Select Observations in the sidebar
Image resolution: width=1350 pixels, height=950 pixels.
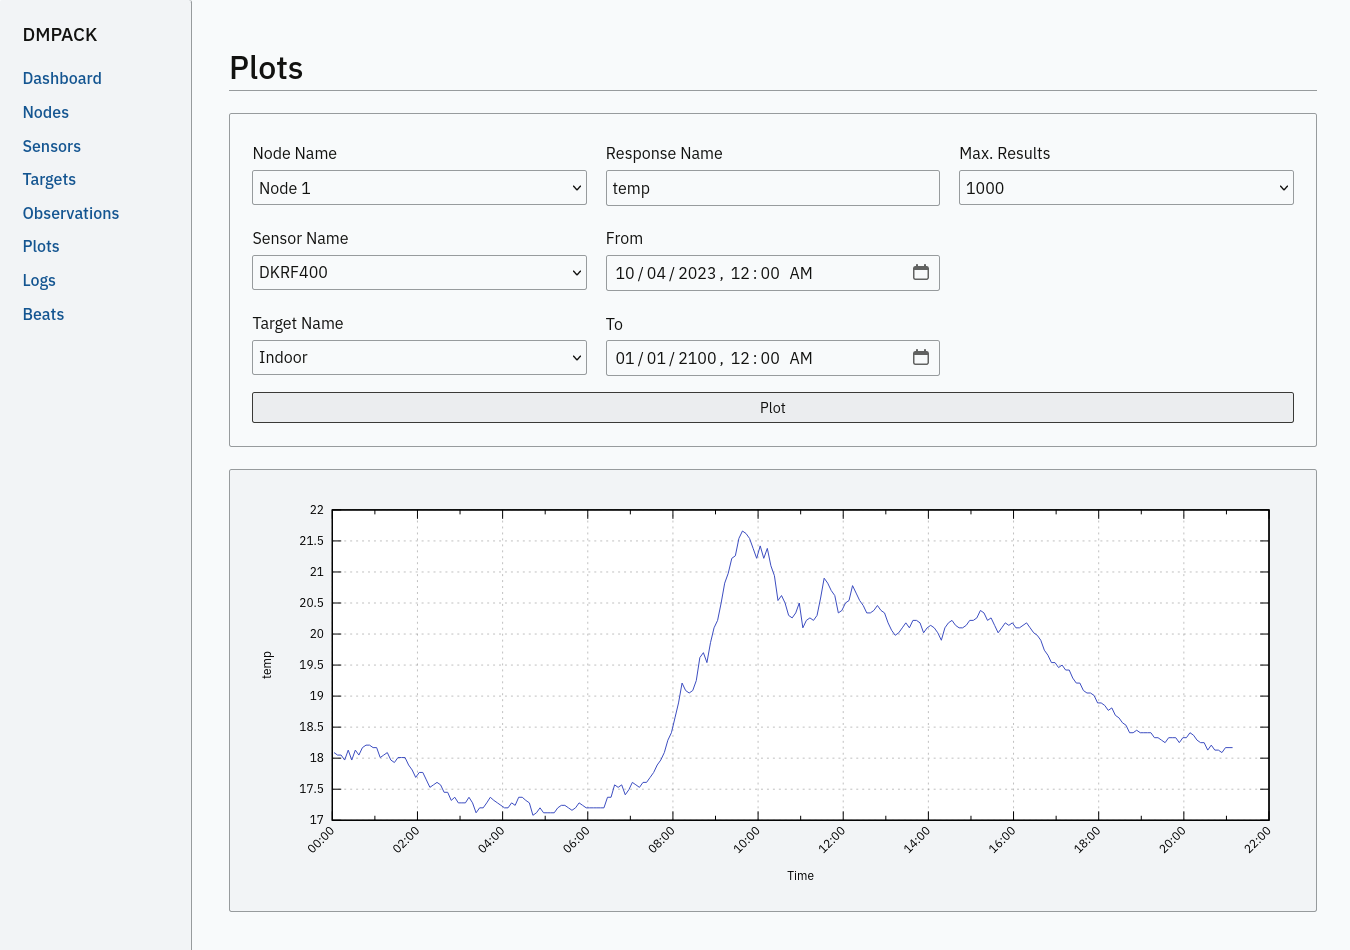tap(71, 214)
